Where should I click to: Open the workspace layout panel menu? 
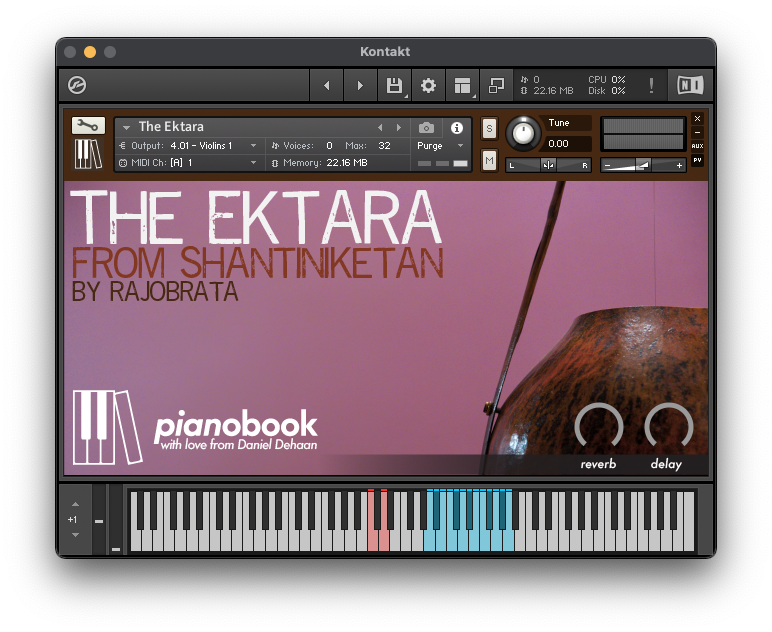pos(462,86)
